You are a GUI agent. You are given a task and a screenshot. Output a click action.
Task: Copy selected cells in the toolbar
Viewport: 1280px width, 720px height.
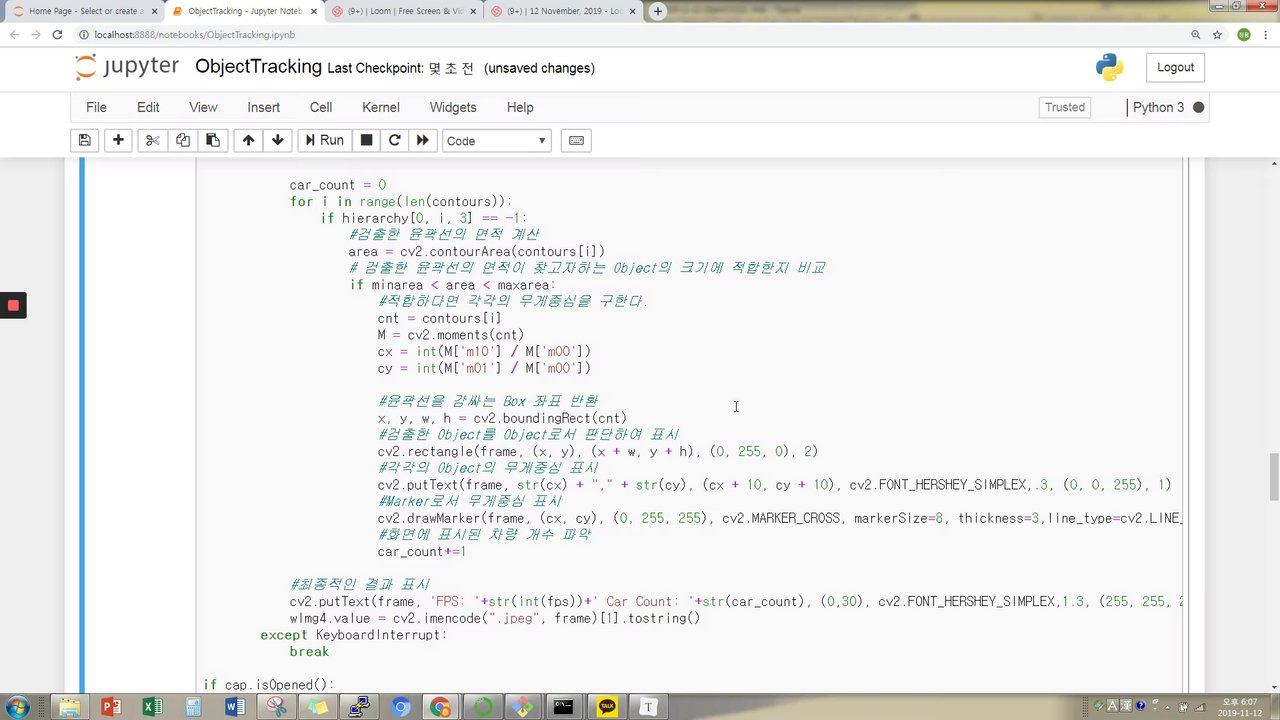[x=183, y=141]
